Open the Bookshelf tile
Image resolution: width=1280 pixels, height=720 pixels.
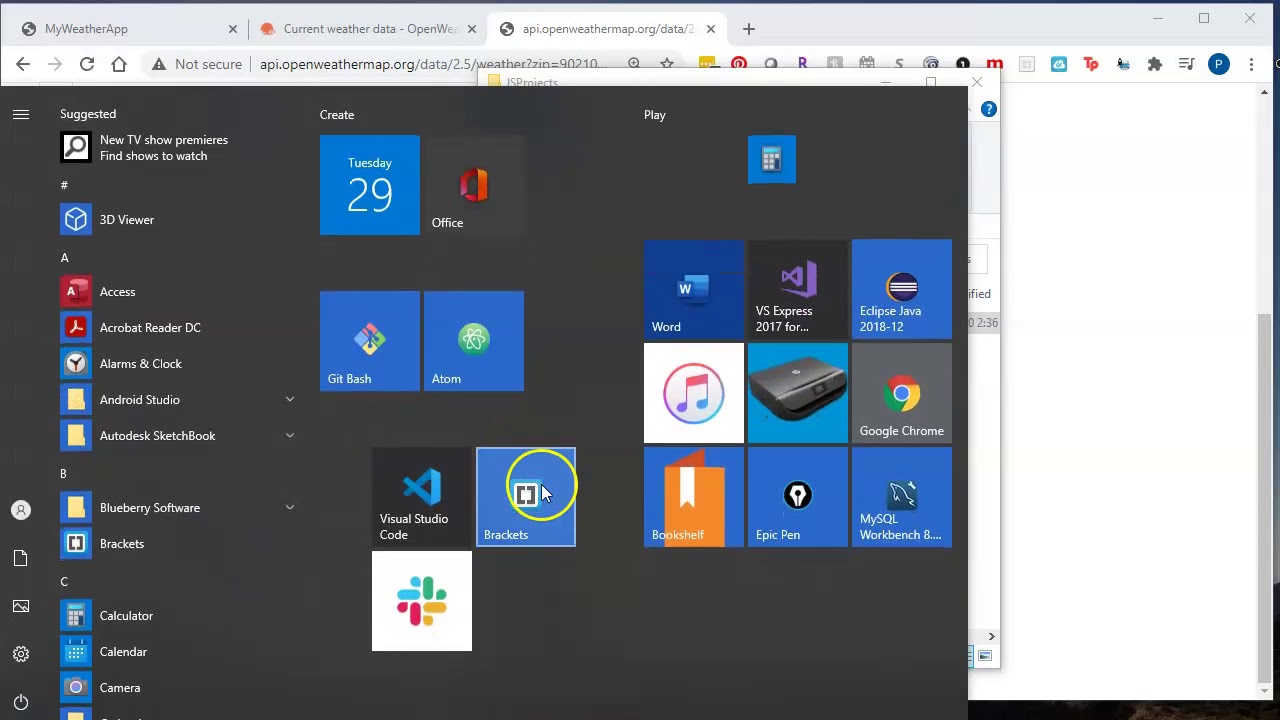[694, 497]
